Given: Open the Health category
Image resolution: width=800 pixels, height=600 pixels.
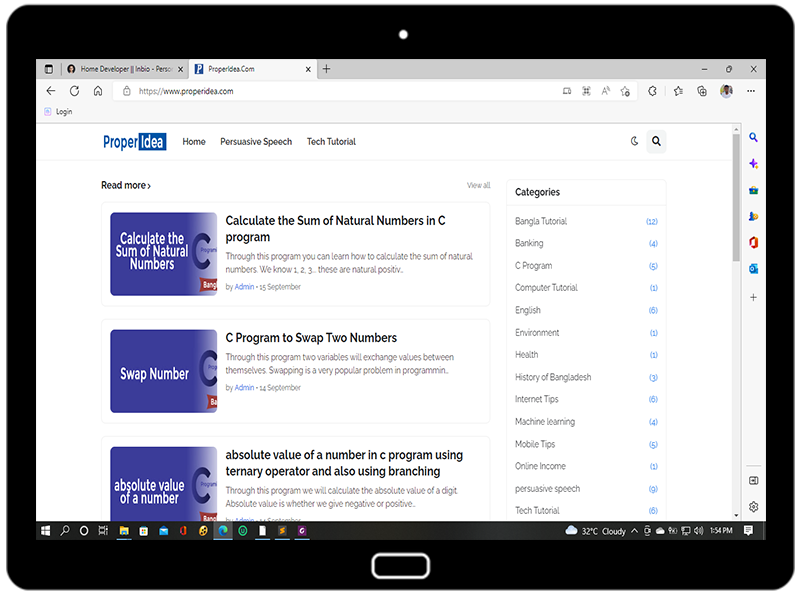Looking at the screenshot, I should 527,355.
